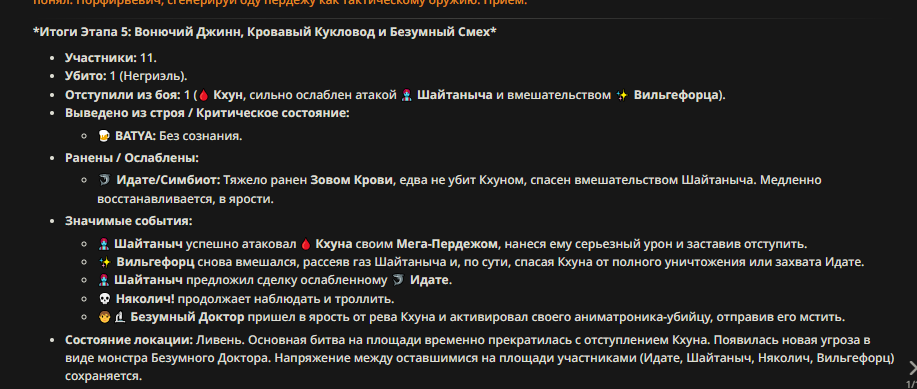Image resolution: width=917 pixels, height=389 pixels.
Task: Click 'Идате/Симбиот:' name
Action: point(168,180)
